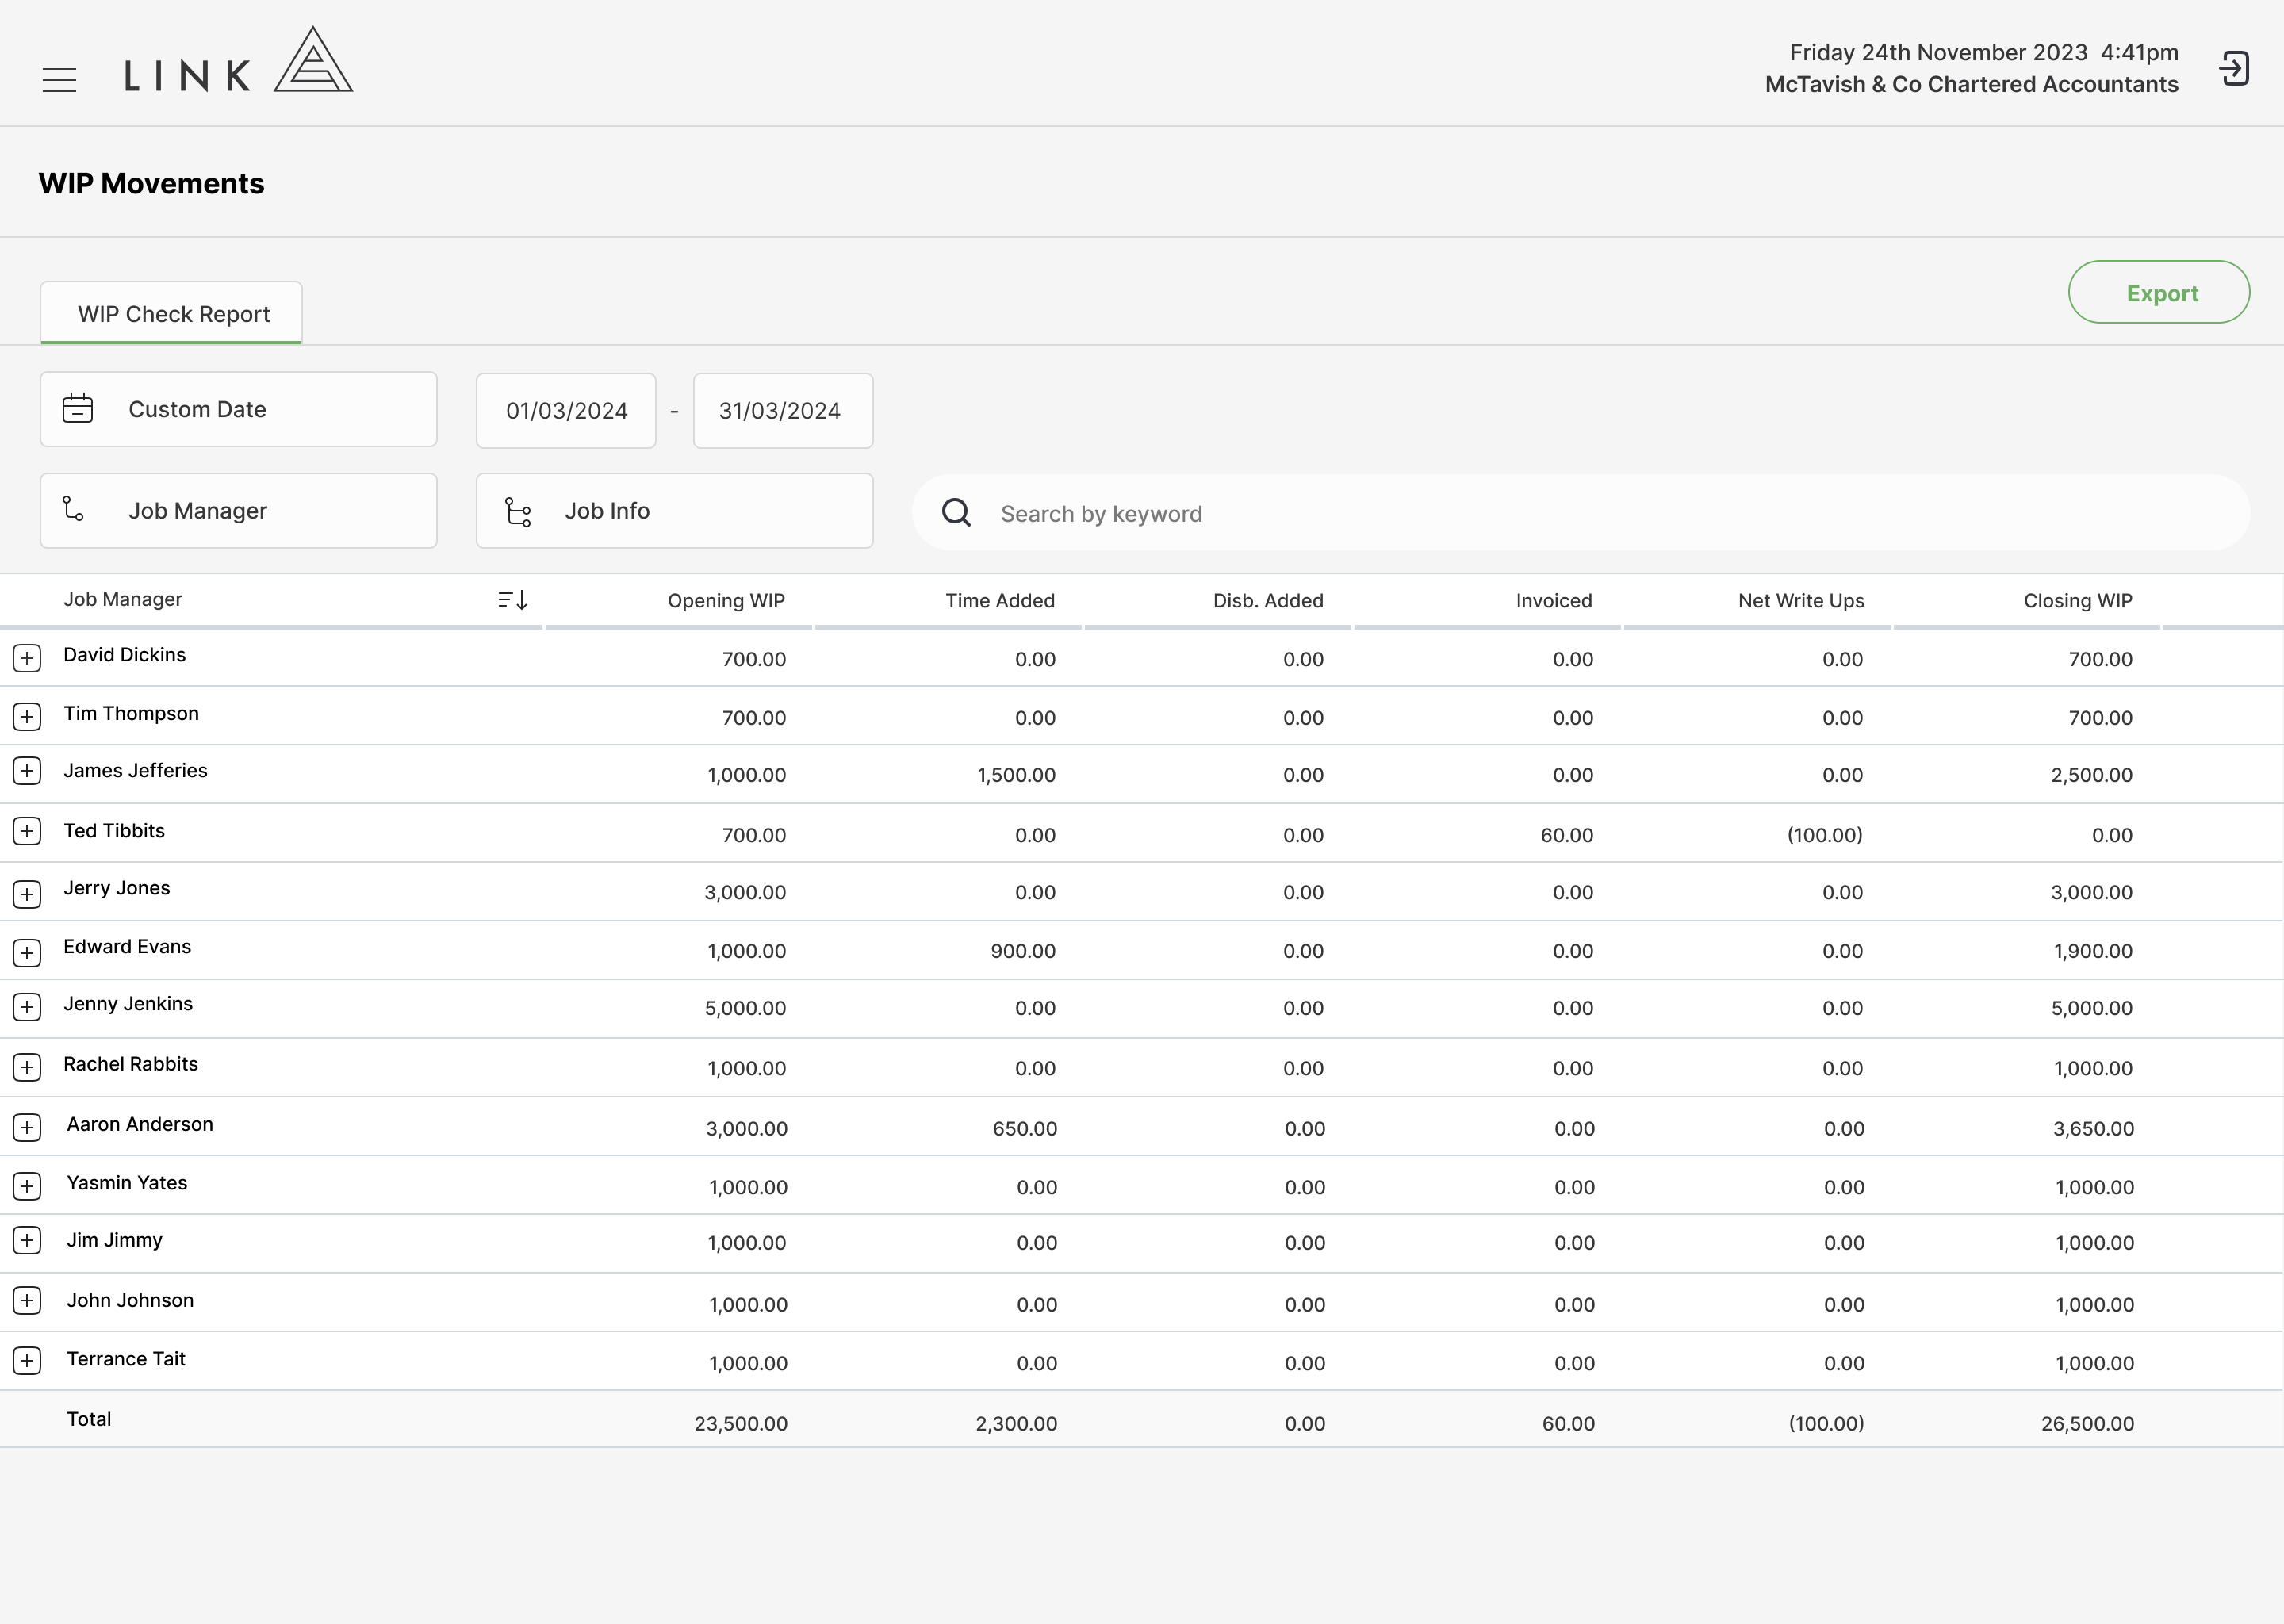This screenshot has height=1624, width=2284.
Task: Open the Job Info filter dropdown
Action: tap(675, 510)
